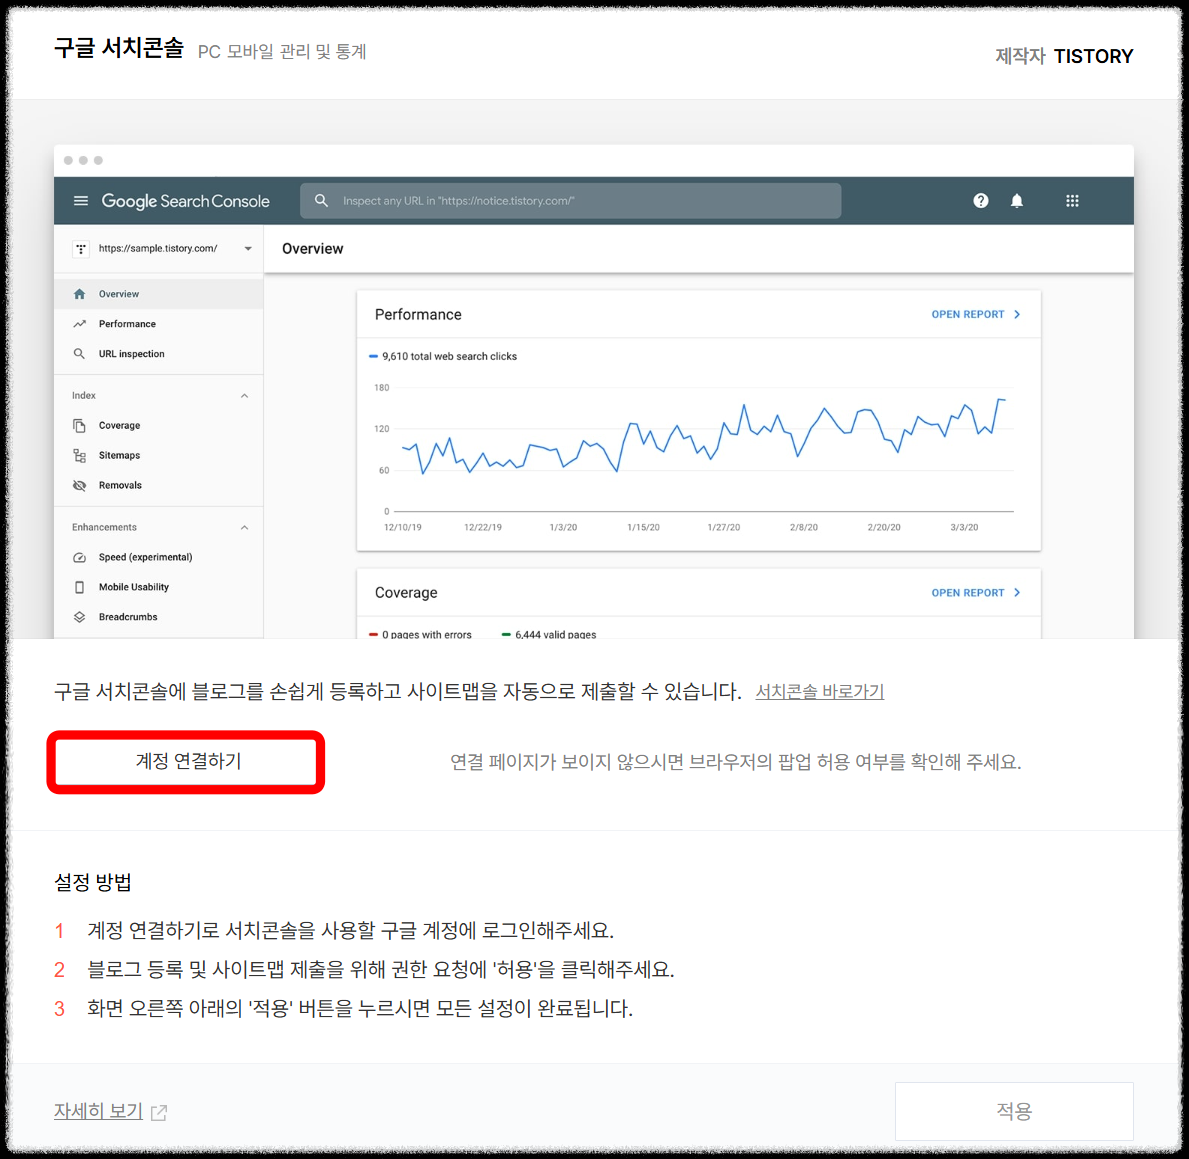Open the Google apps grid icon

point(1072,201)
